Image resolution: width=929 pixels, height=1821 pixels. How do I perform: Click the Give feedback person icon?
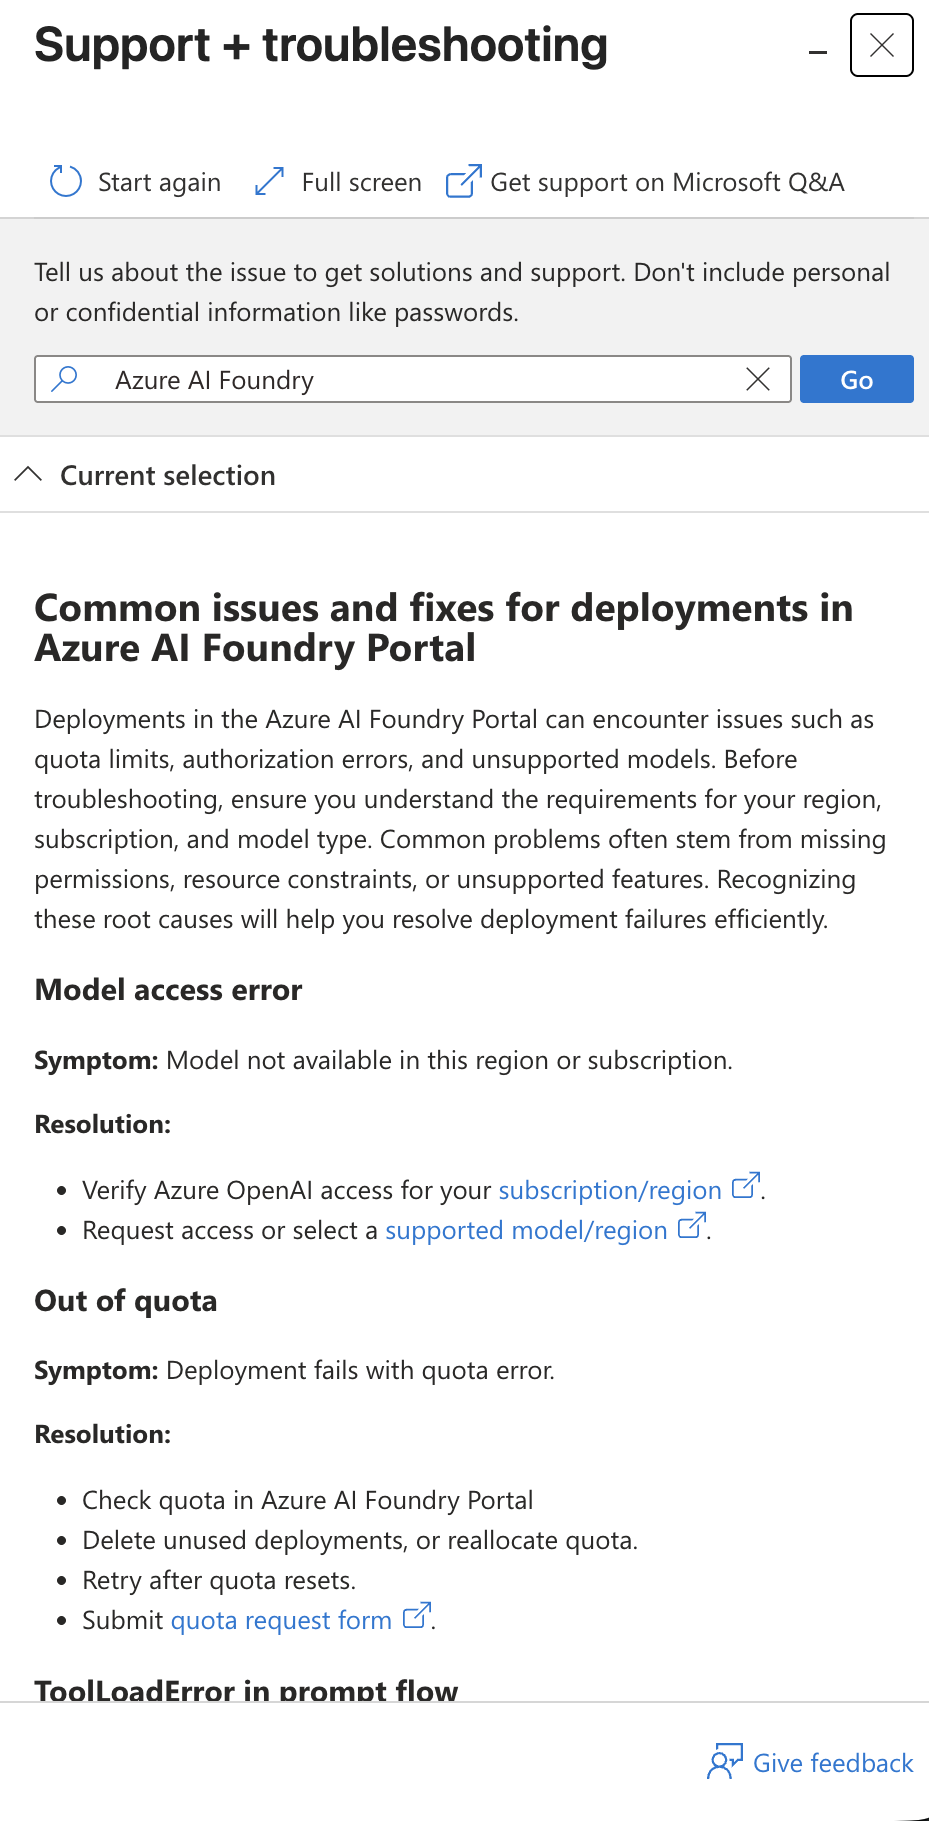click(725, 1762)
